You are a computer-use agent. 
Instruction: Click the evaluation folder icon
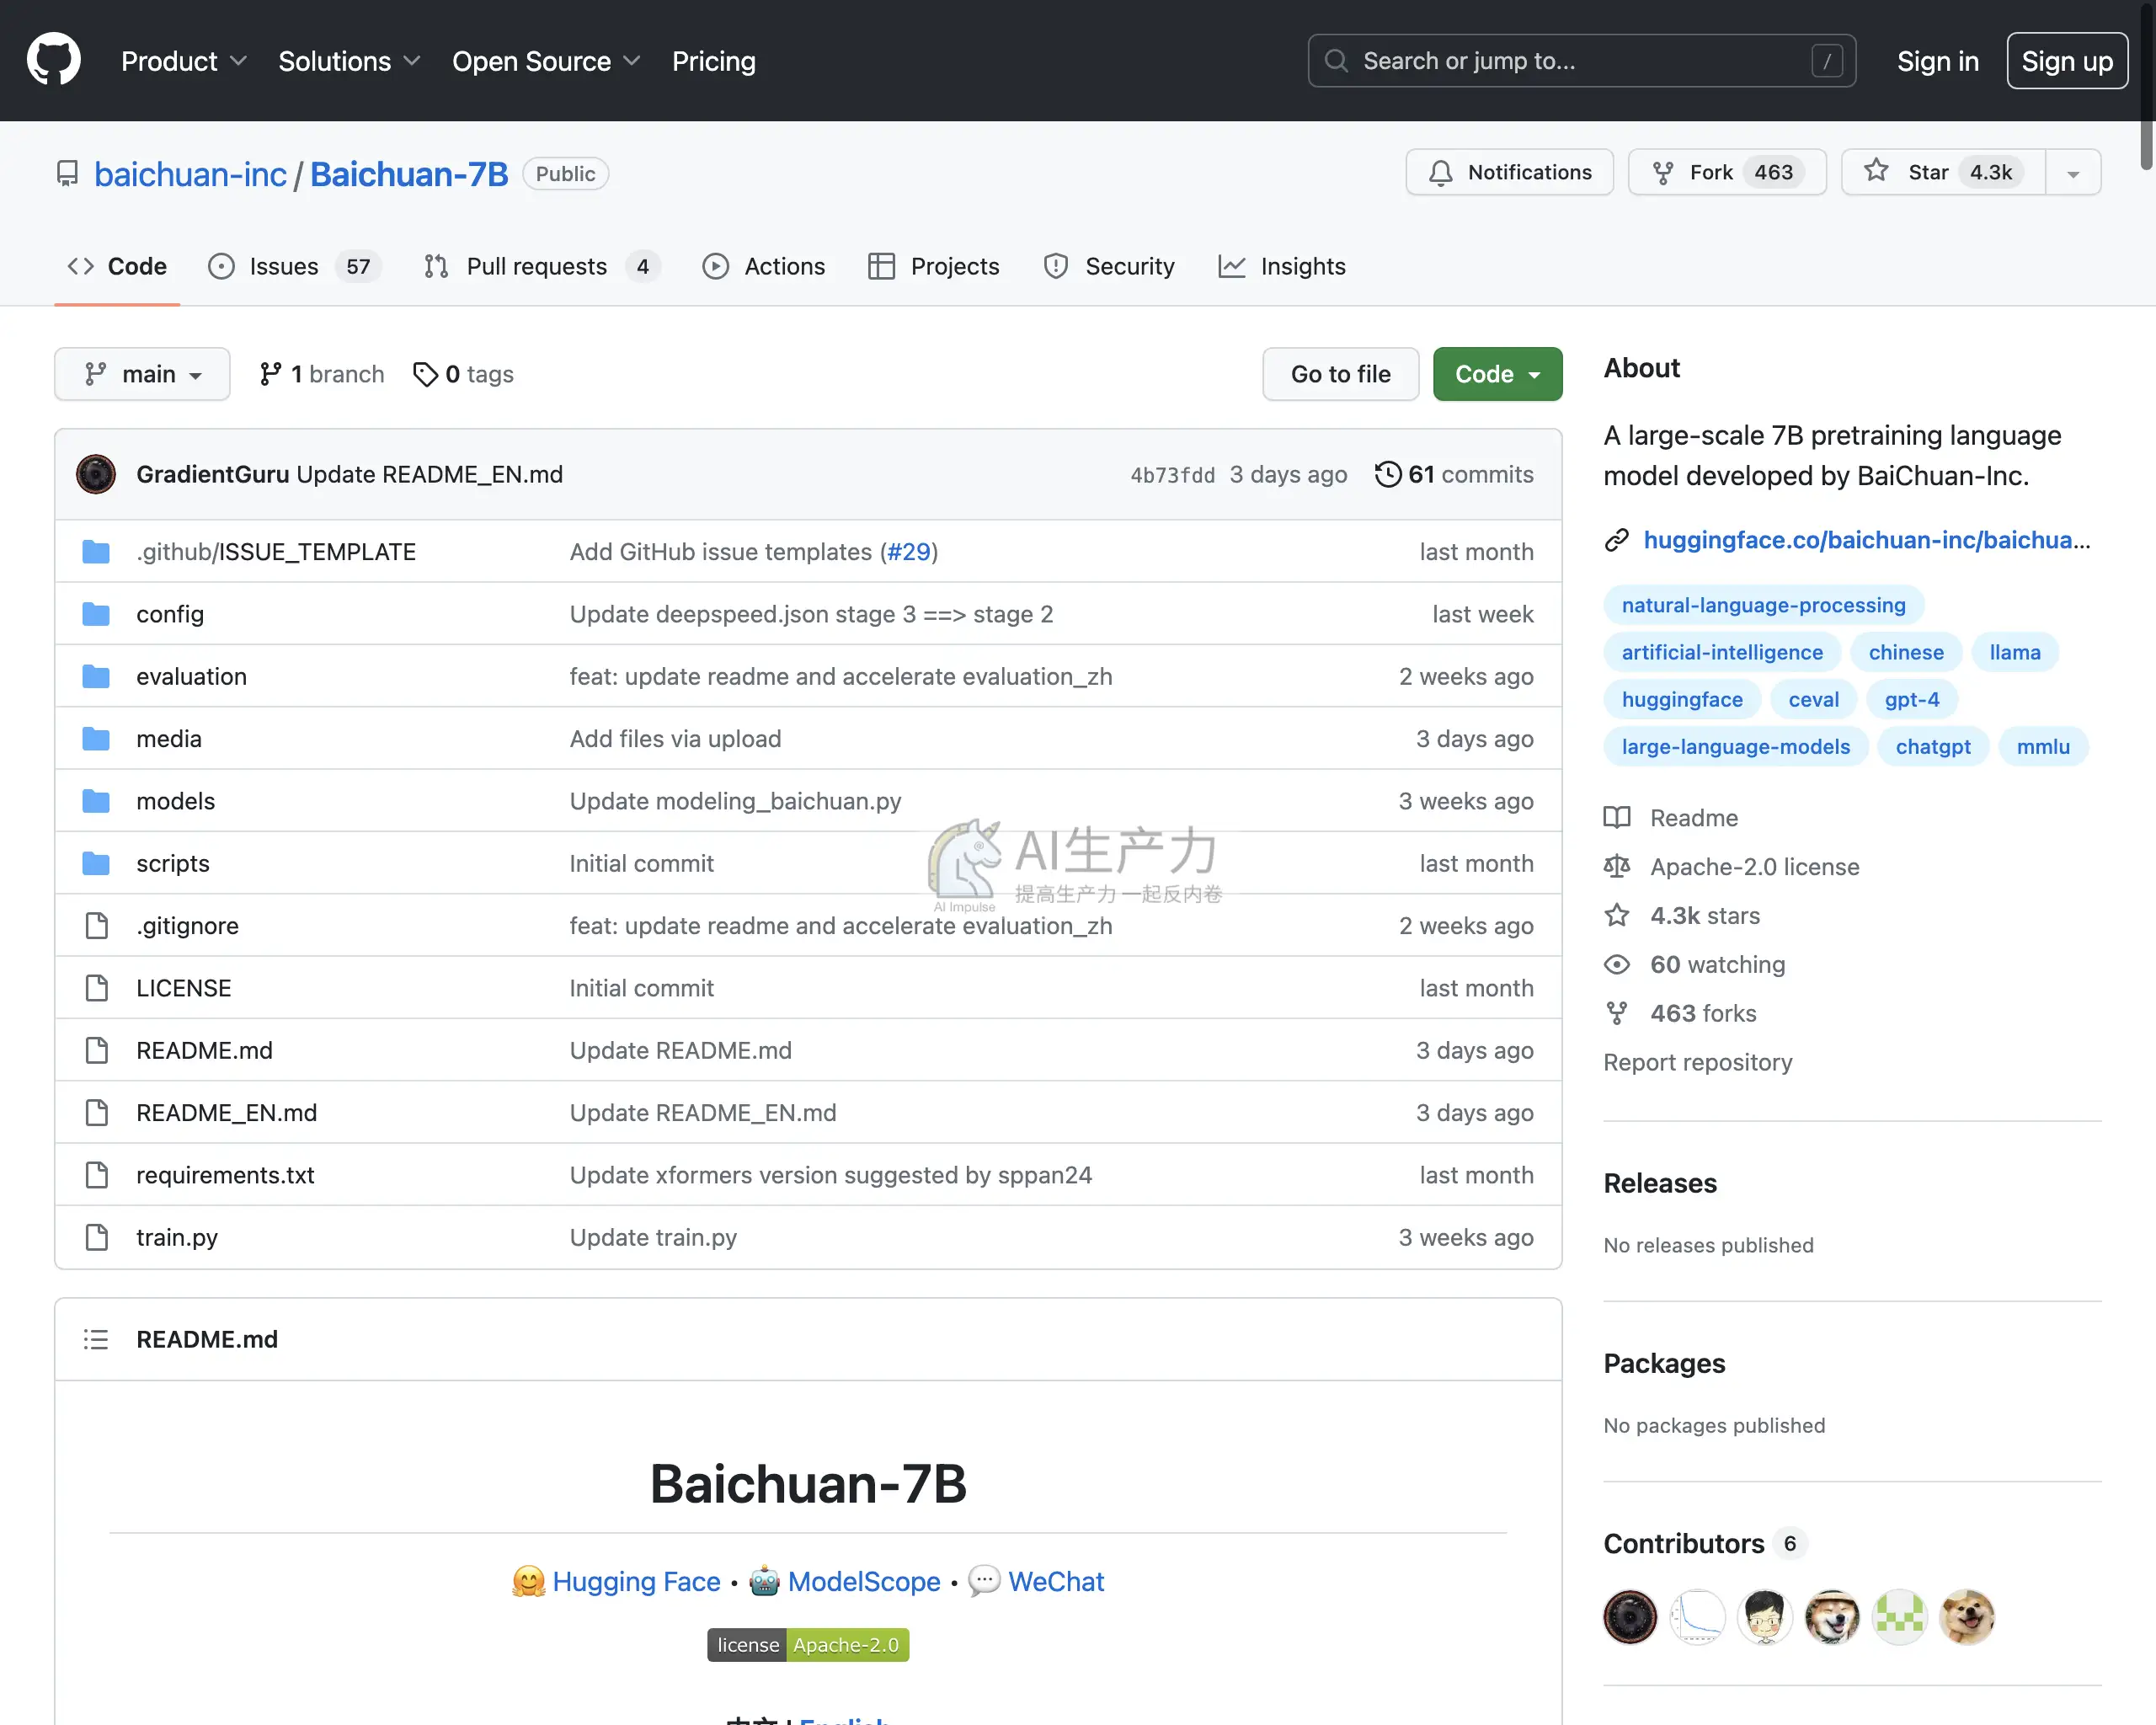click(96, 676)
